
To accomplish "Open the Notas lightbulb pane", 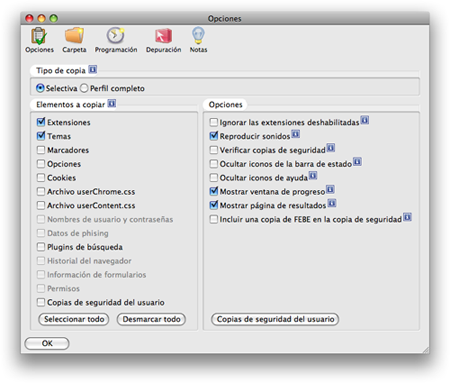I will 198,40.
